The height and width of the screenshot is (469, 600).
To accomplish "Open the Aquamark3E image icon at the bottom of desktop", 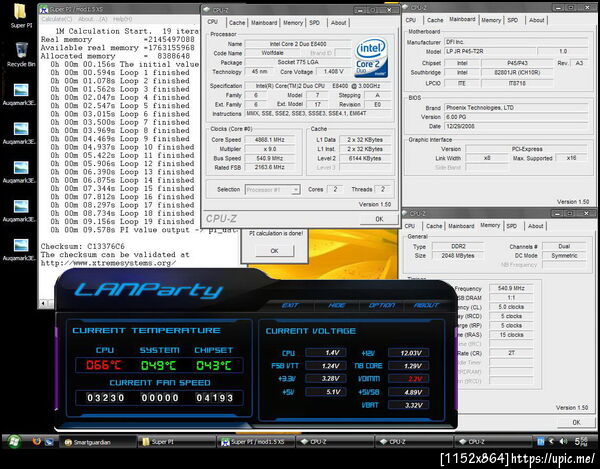I will click(x=20, y=249).
